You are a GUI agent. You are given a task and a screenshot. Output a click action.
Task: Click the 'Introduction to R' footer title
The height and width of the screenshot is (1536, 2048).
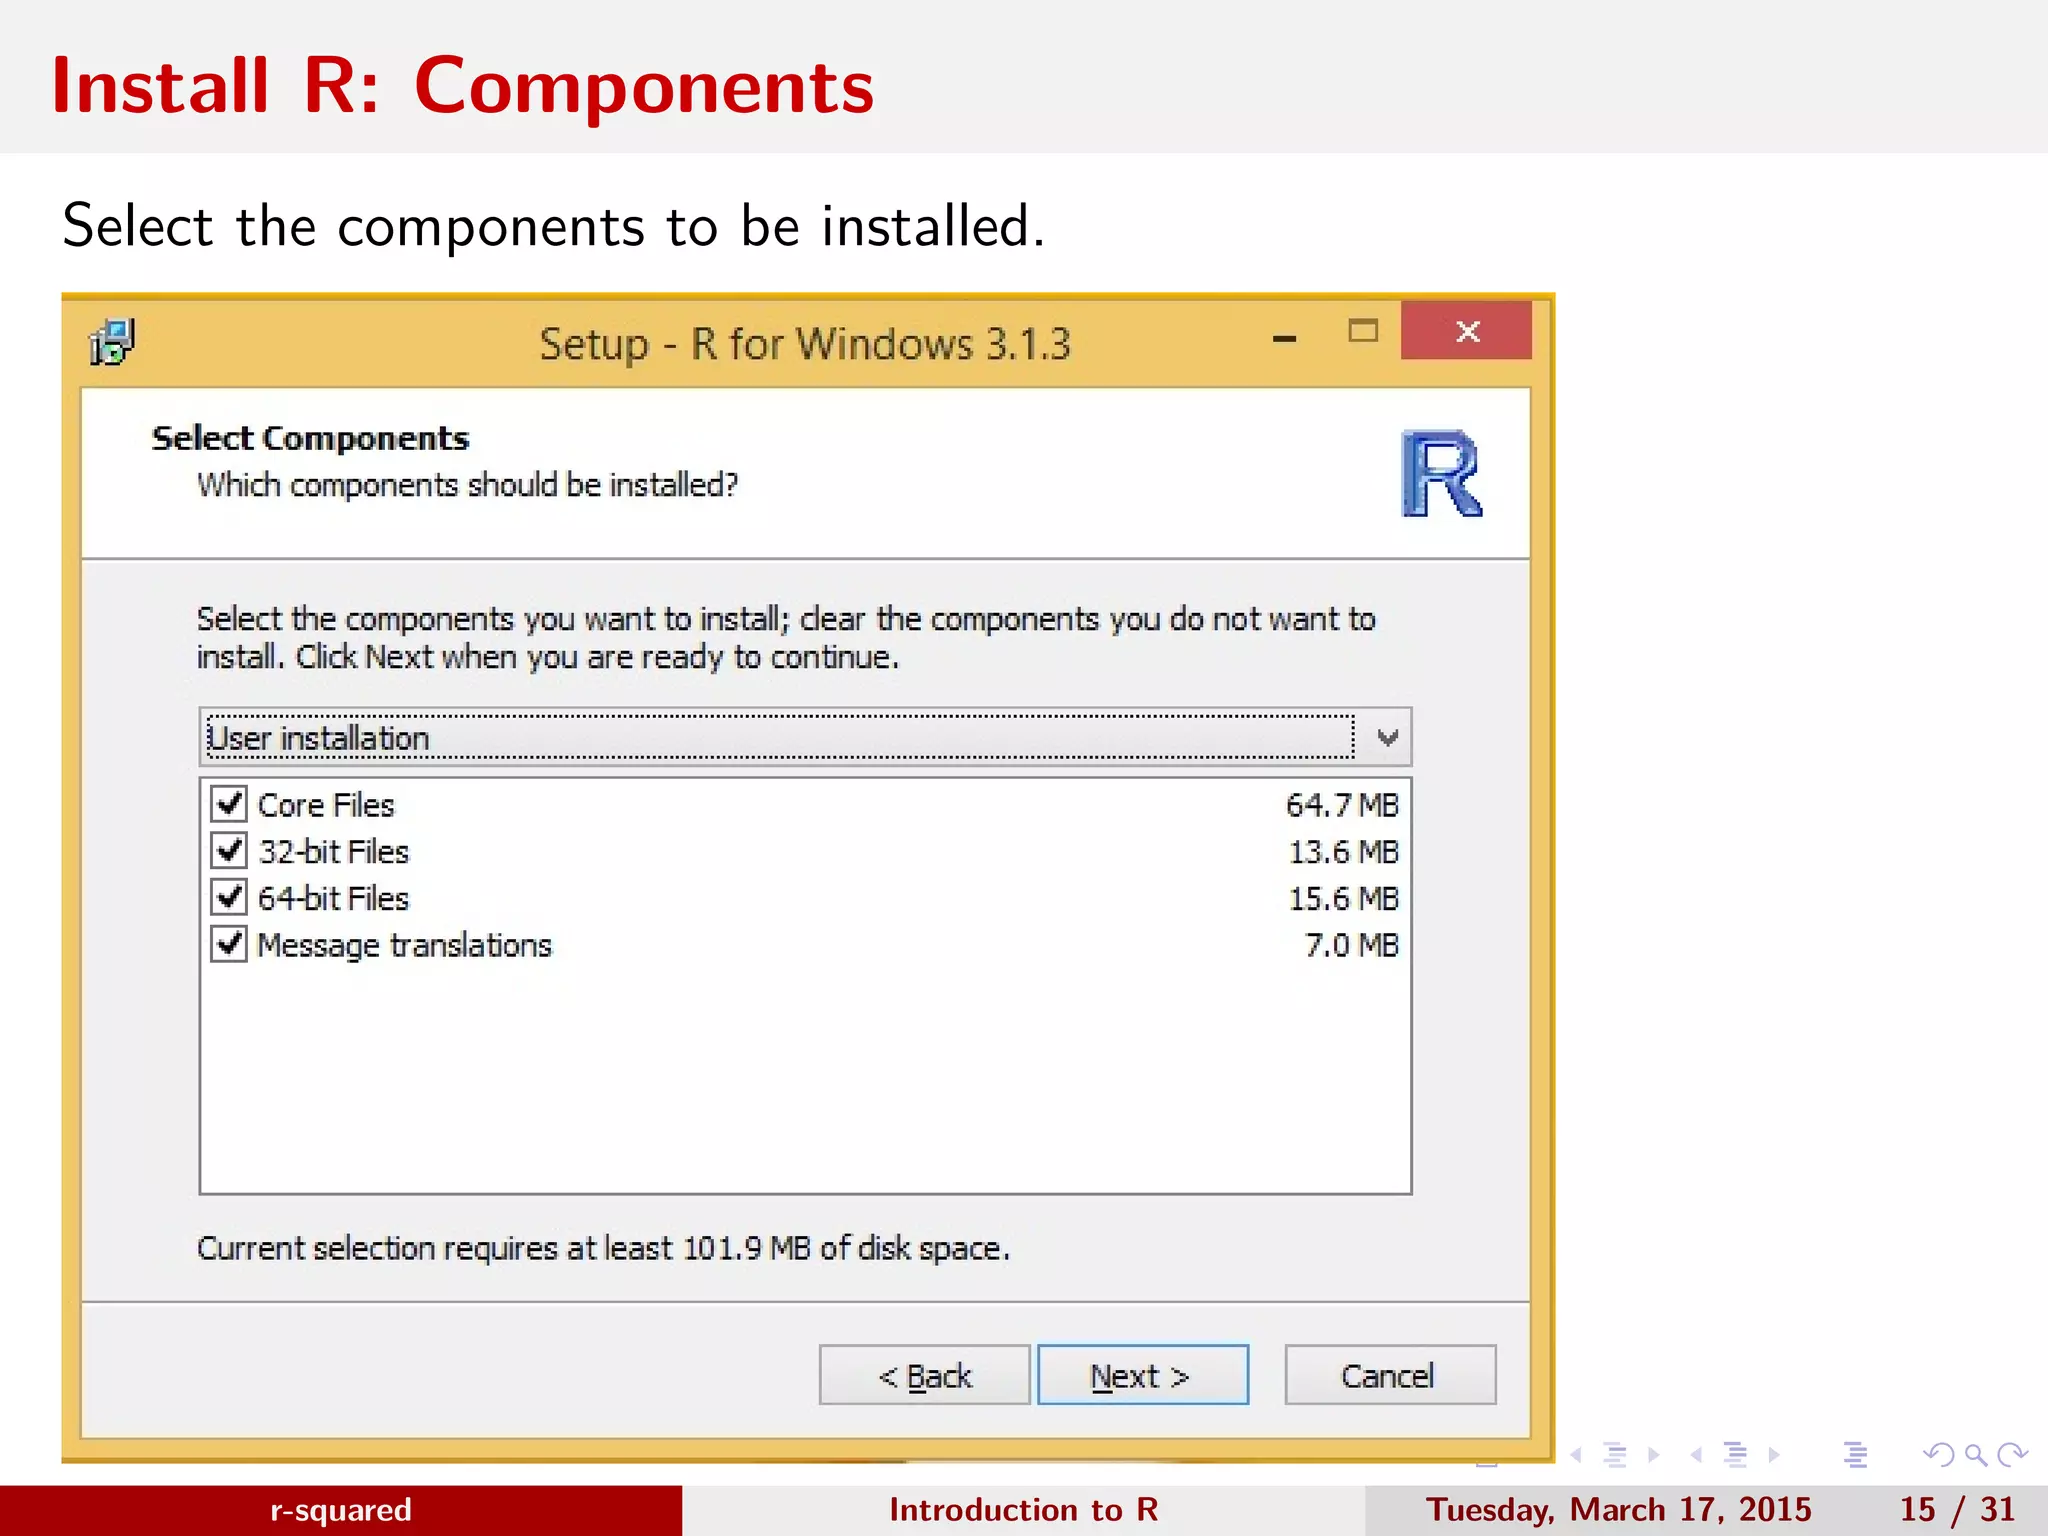1024,1510
